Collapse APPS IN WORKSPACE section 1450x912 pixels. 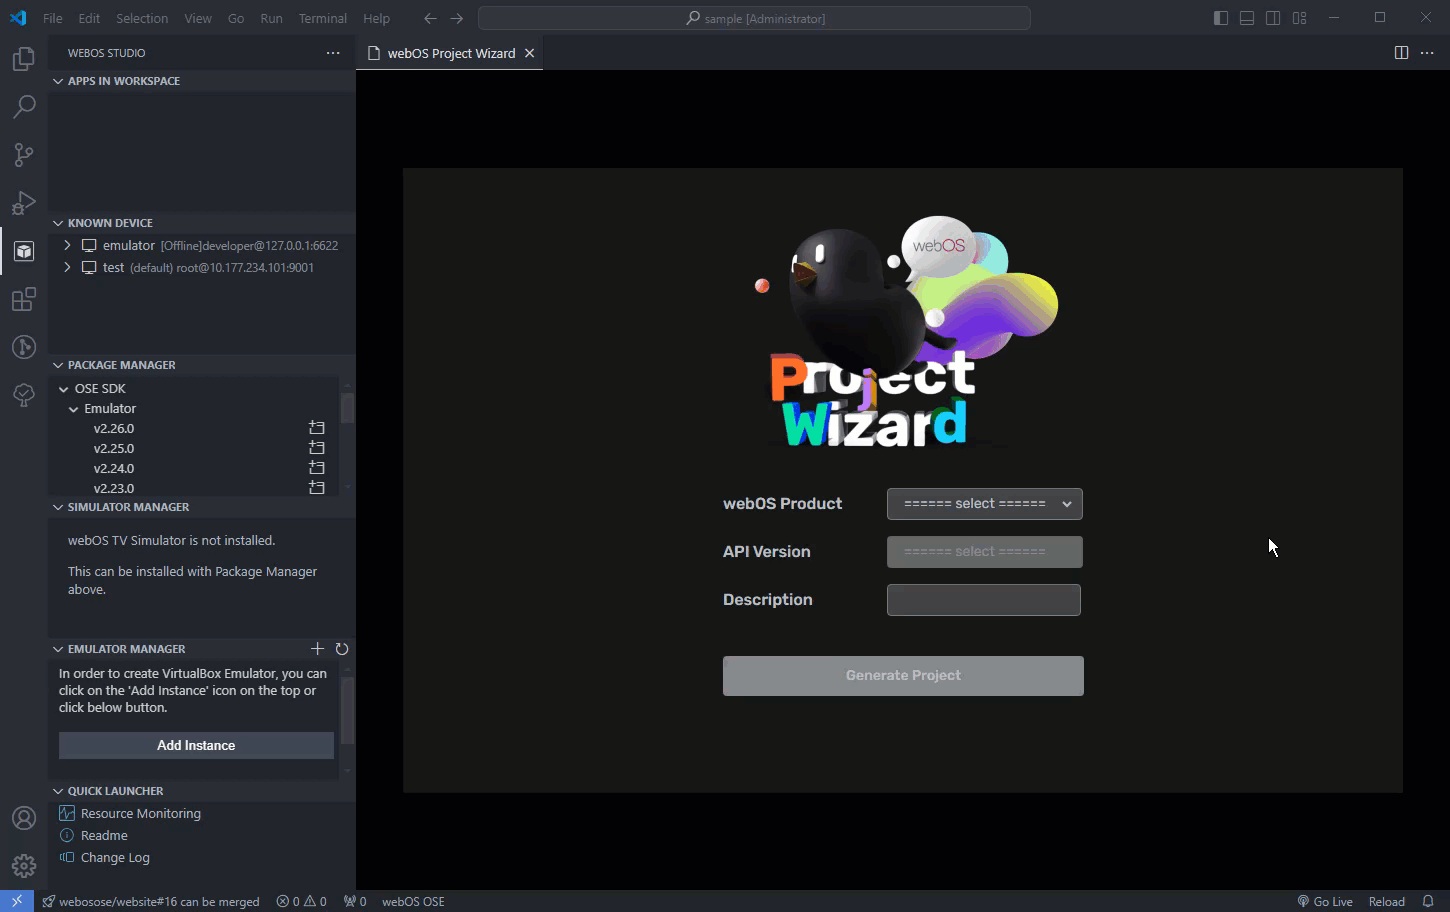202,81
